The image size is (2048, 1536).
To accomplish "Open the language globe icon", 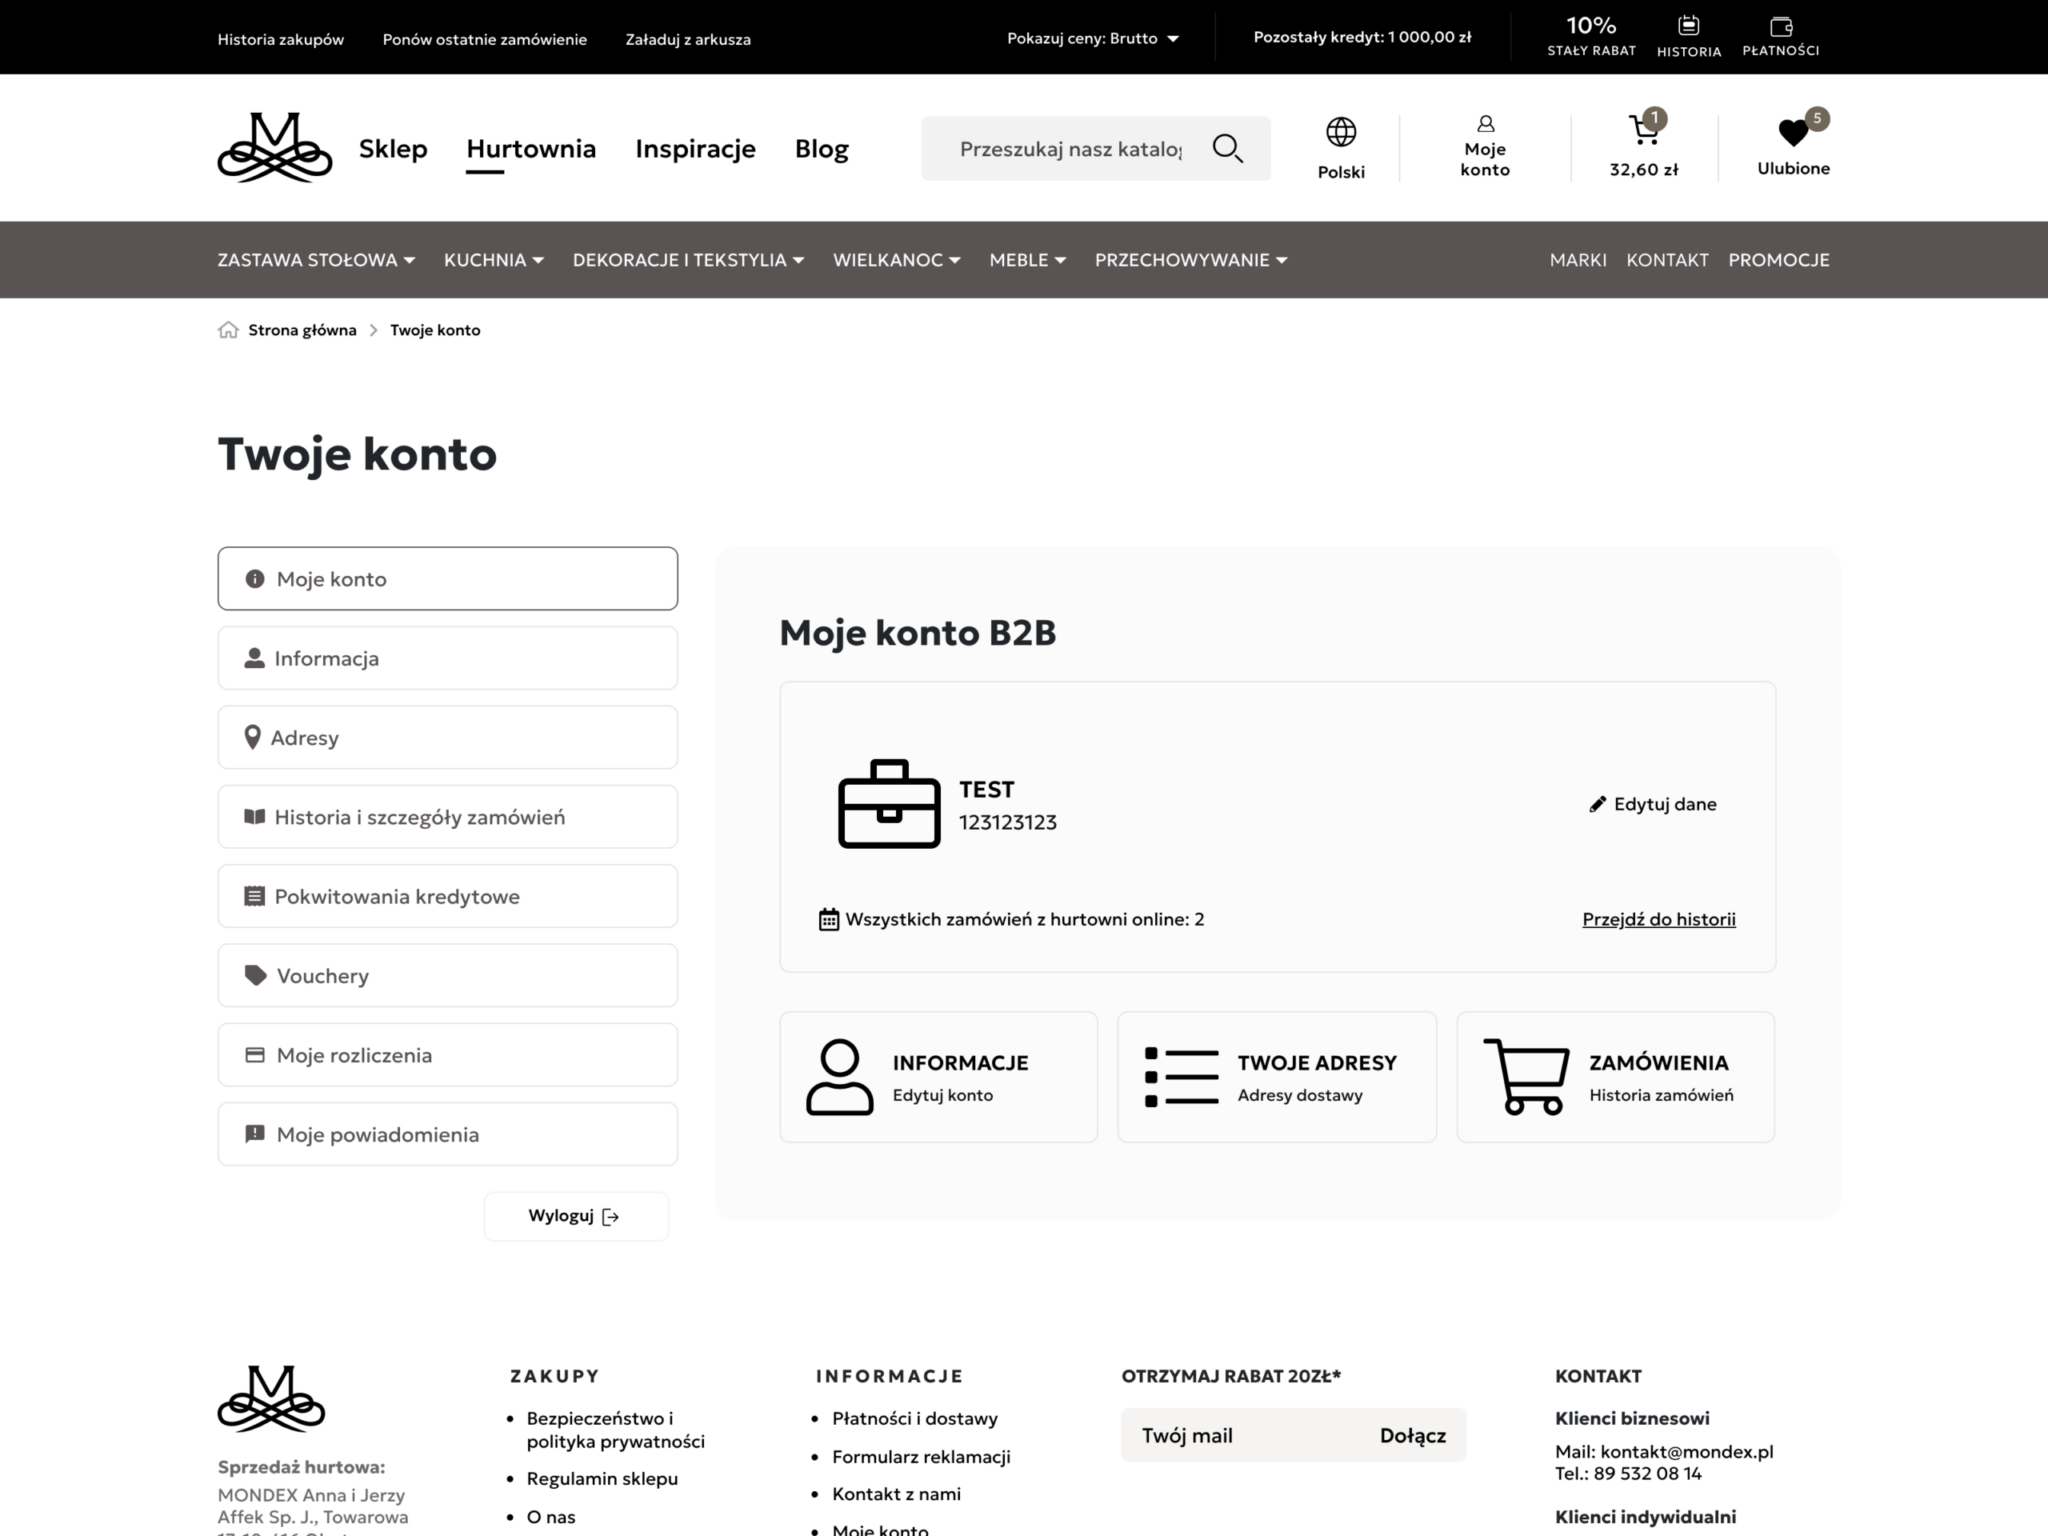I will [1341, 132].
